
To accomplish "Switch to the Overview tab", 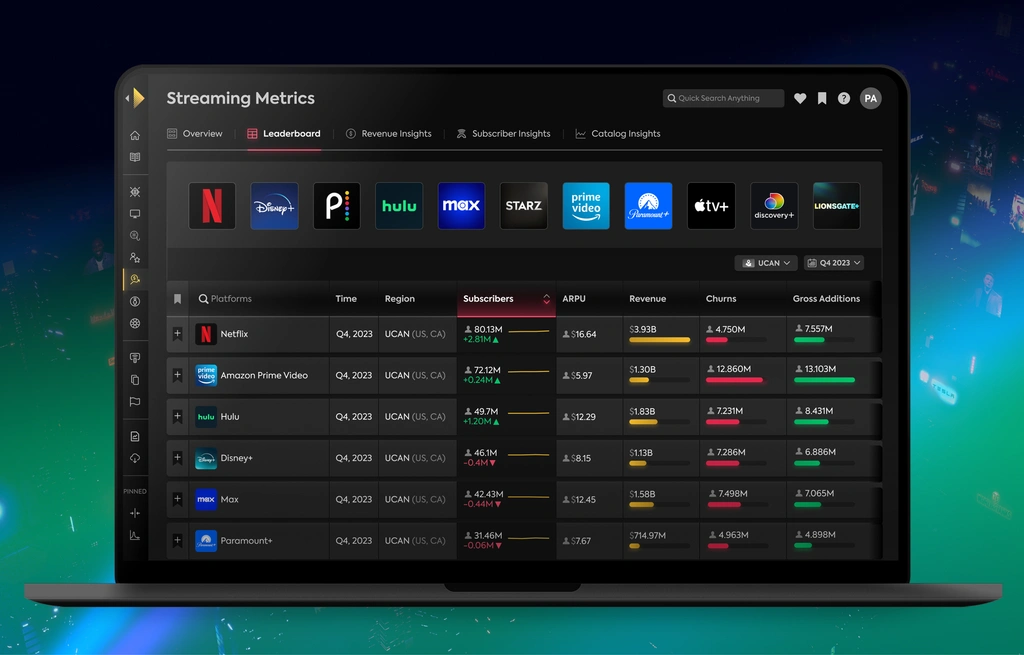I will (x=195, y=133).
